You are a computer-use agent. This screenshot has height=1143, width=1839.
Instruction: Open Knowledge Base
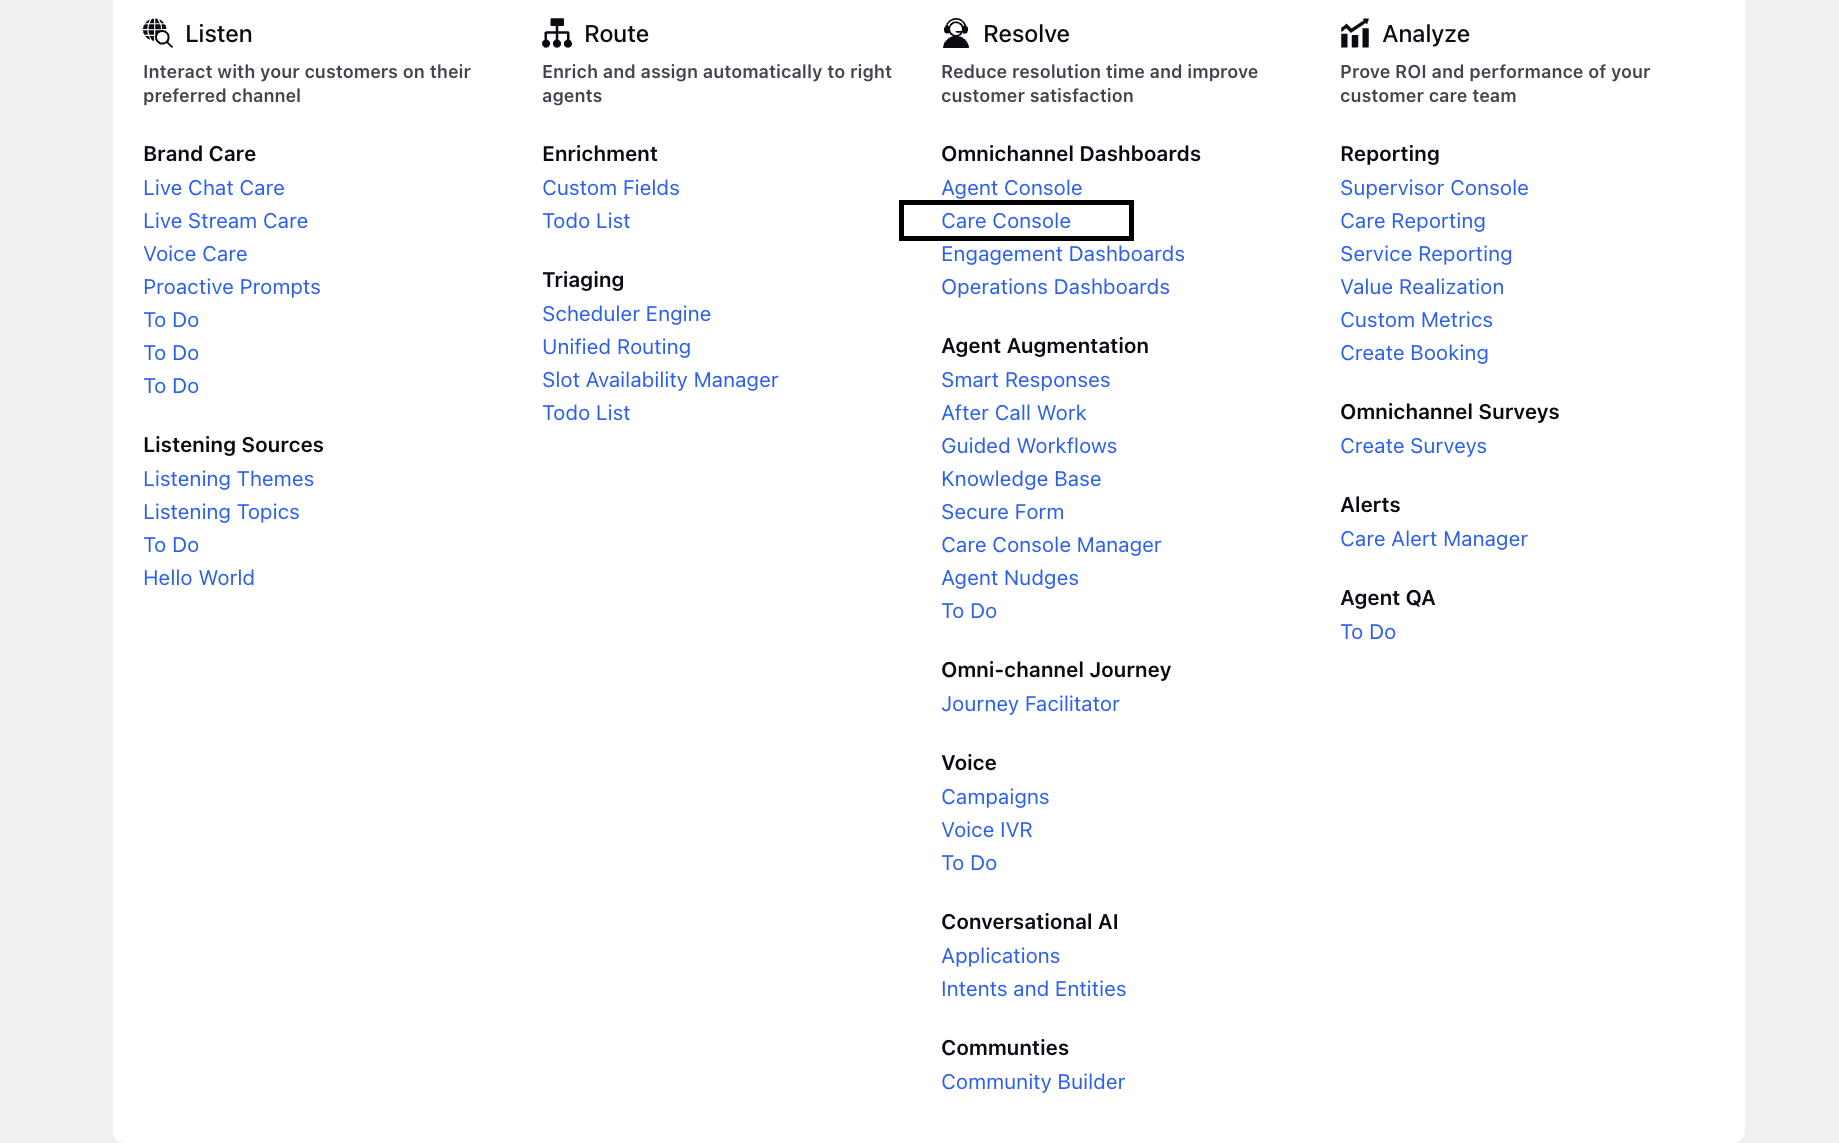(x=1021, y=479)
